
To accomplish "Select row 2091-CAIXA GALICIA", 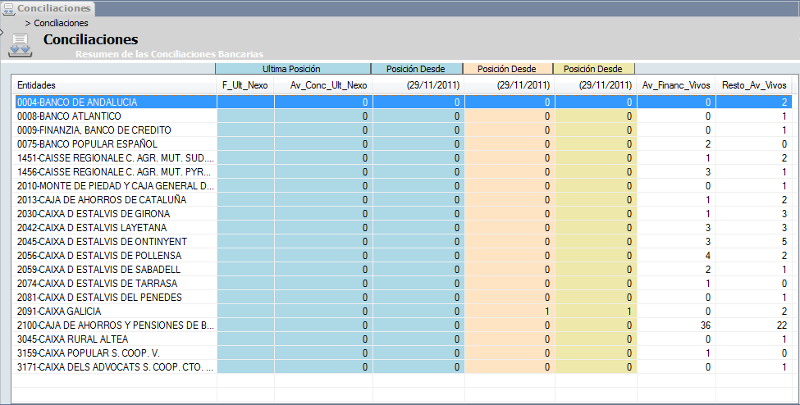I will (403, 312).
